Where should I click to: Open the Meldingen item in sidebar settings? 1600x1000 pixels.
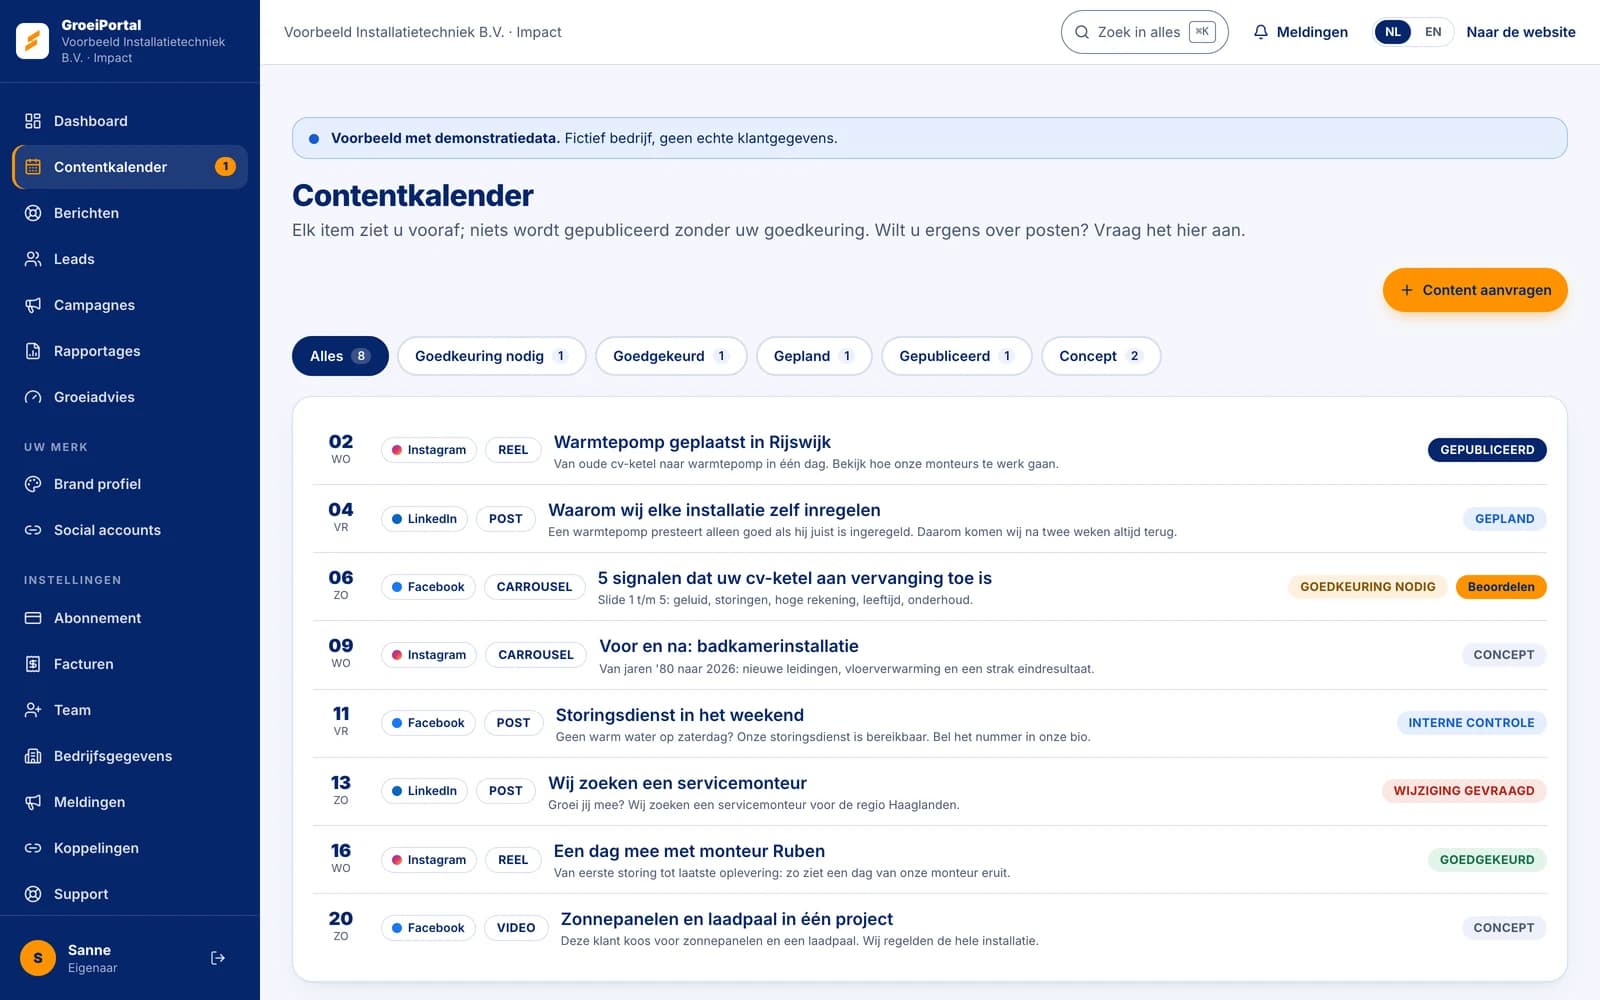coord(130,802)
